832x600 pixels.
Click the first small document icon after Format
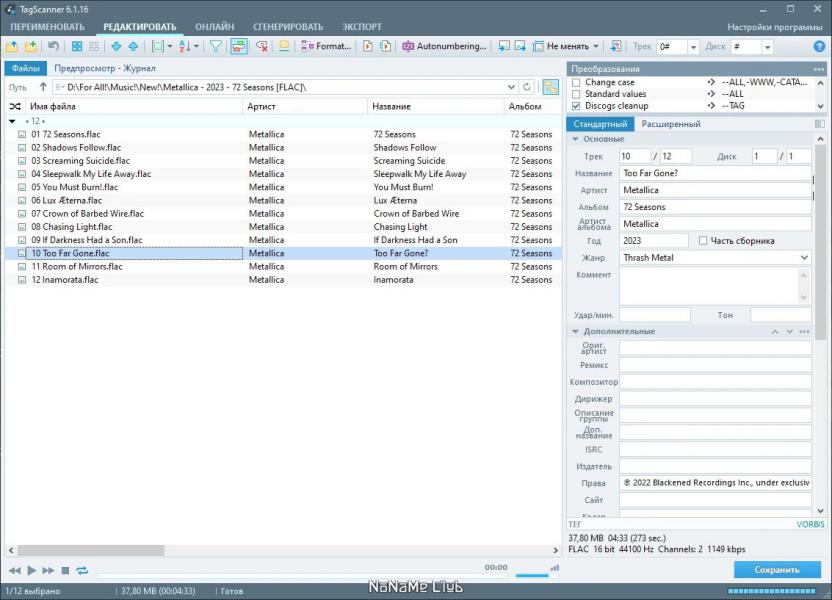point(367,47)
